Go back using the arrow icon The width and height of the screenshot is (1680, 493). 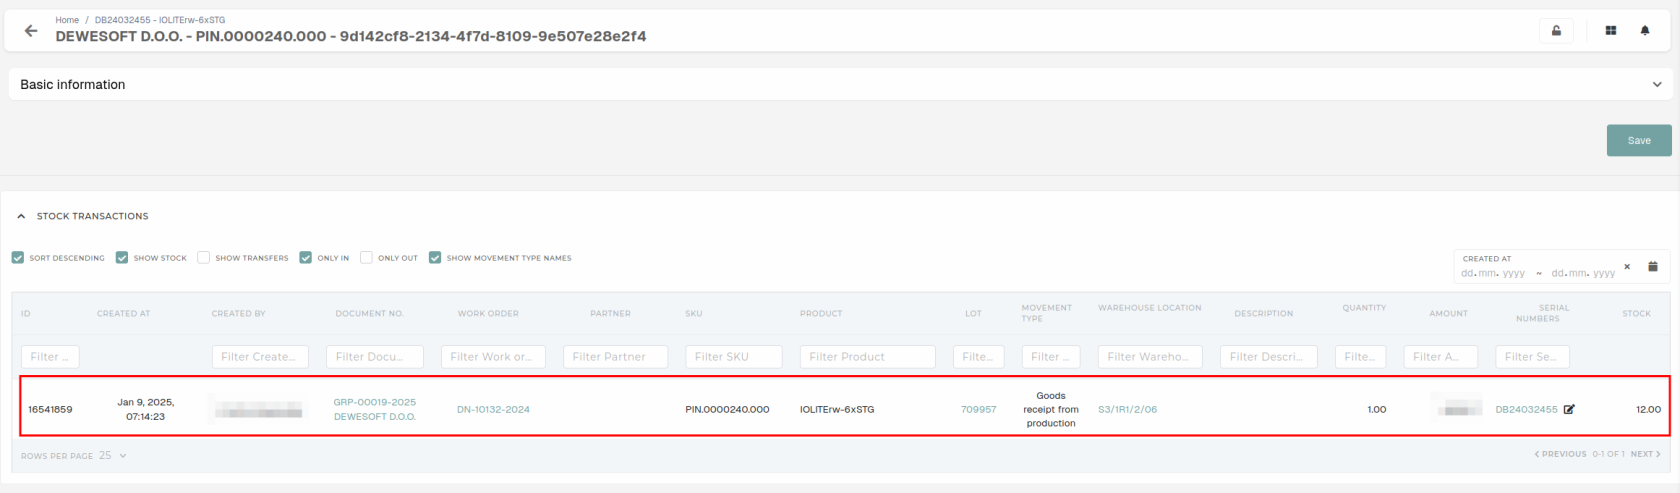(x=31, y=31)
